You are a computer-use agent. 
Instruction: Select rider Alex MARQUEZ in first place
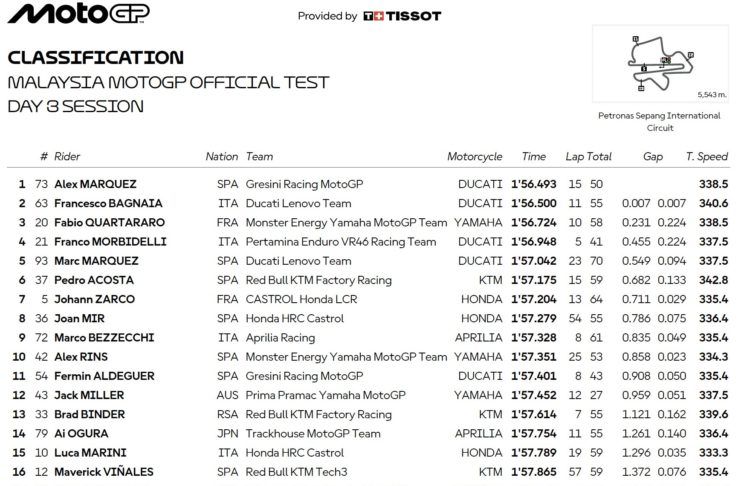95,185
